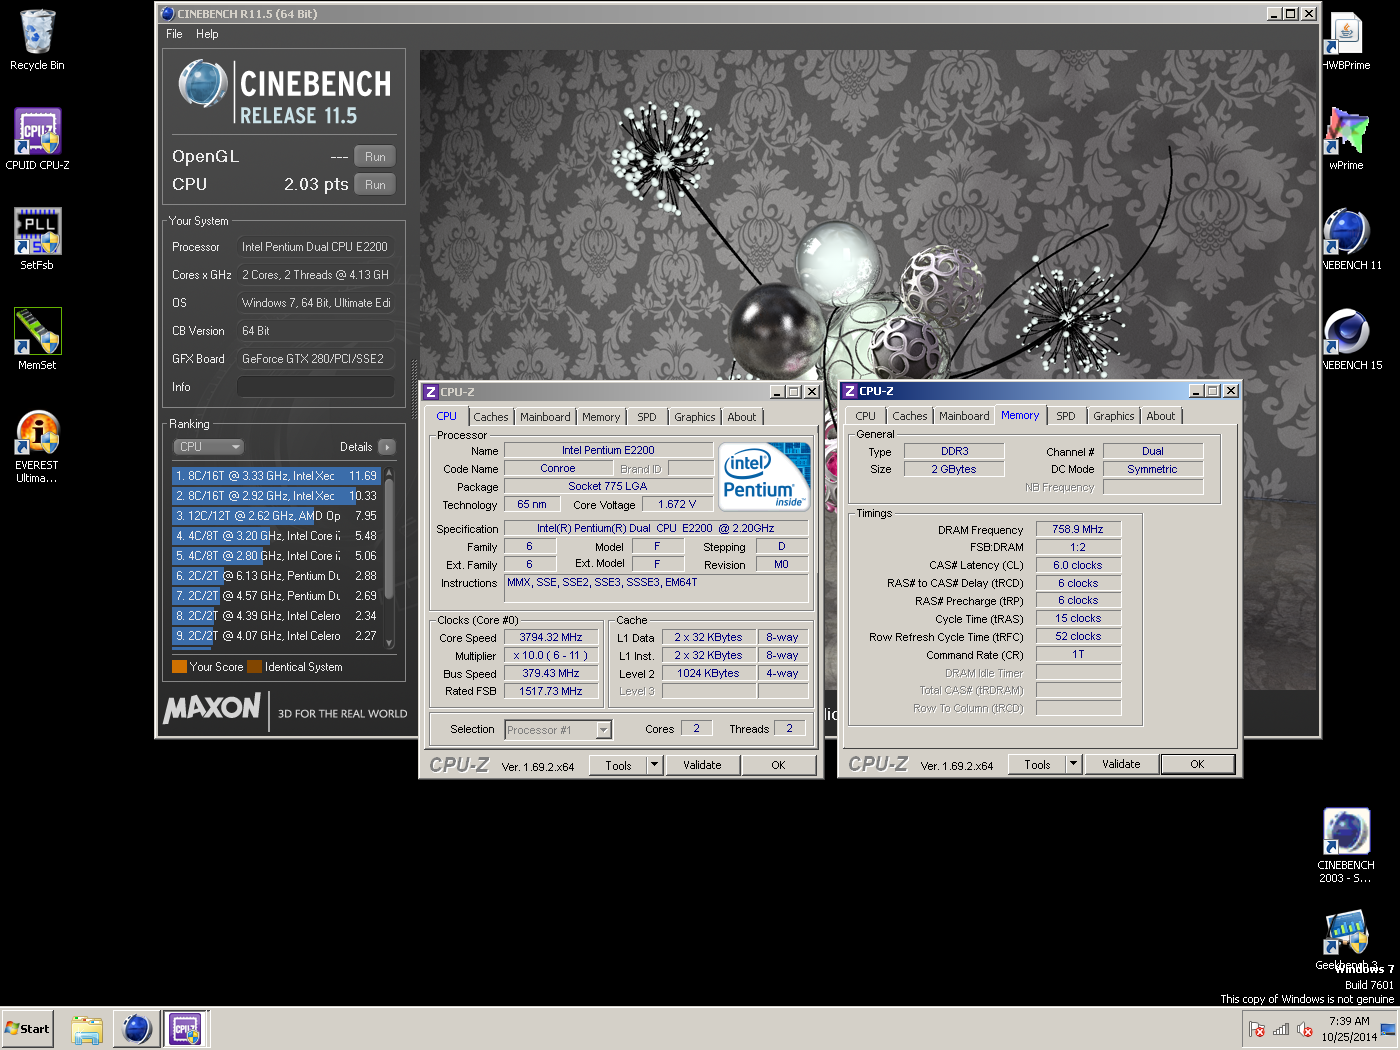Screen dimensions: 1400x1050
Task: Switch to Mainboard tab in left CPU-Z
Action: point(545,417)
